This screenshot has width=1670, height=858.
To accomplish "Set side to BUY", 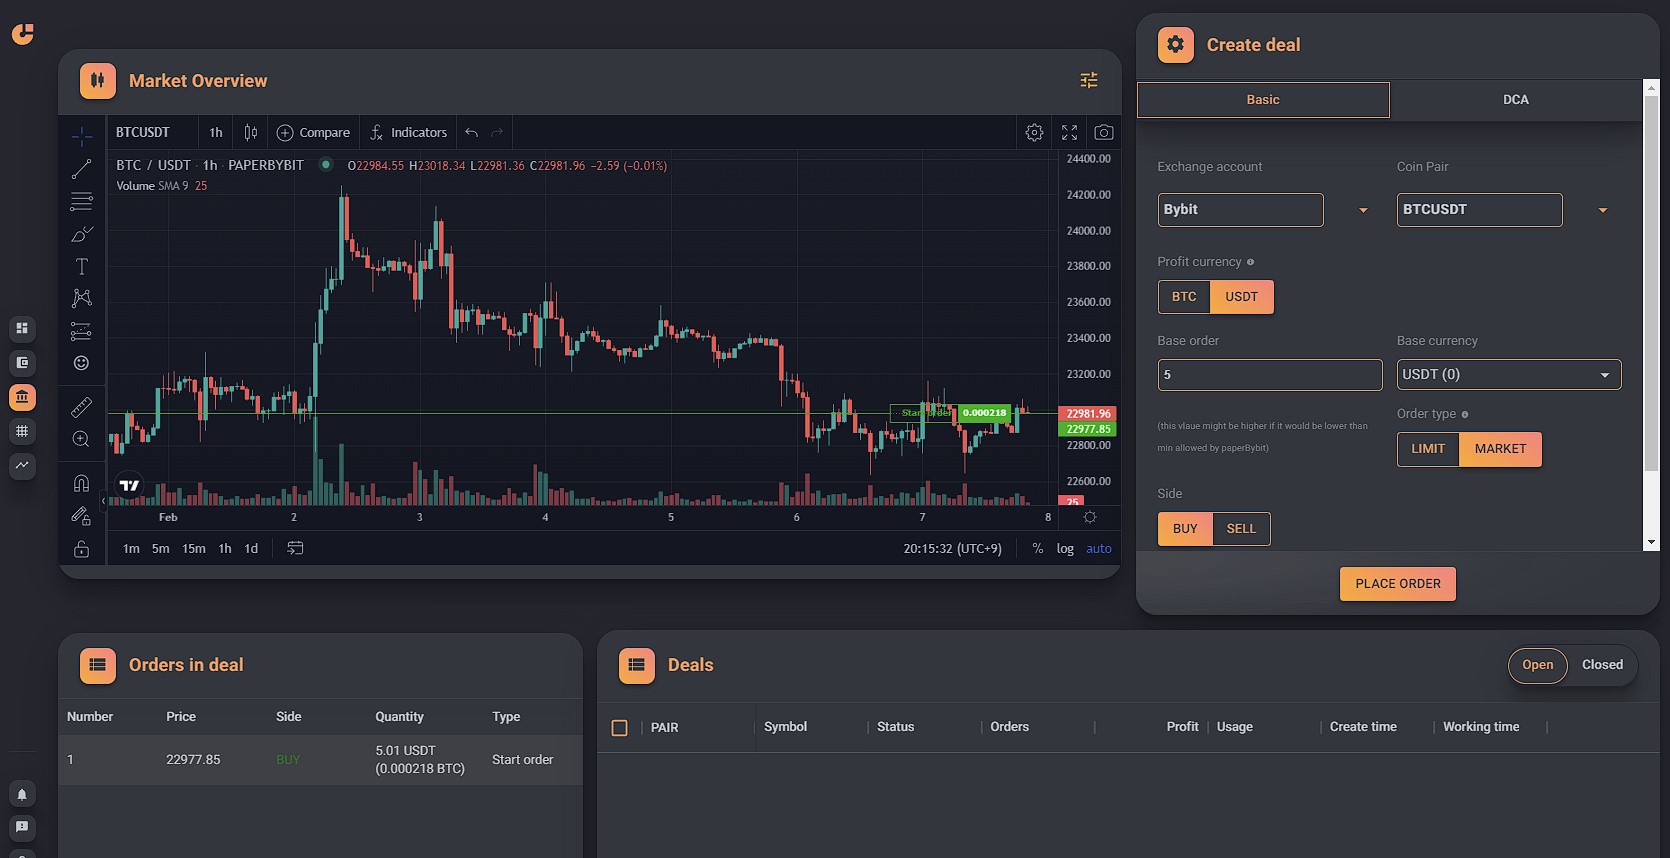I will coord(1185,529).
